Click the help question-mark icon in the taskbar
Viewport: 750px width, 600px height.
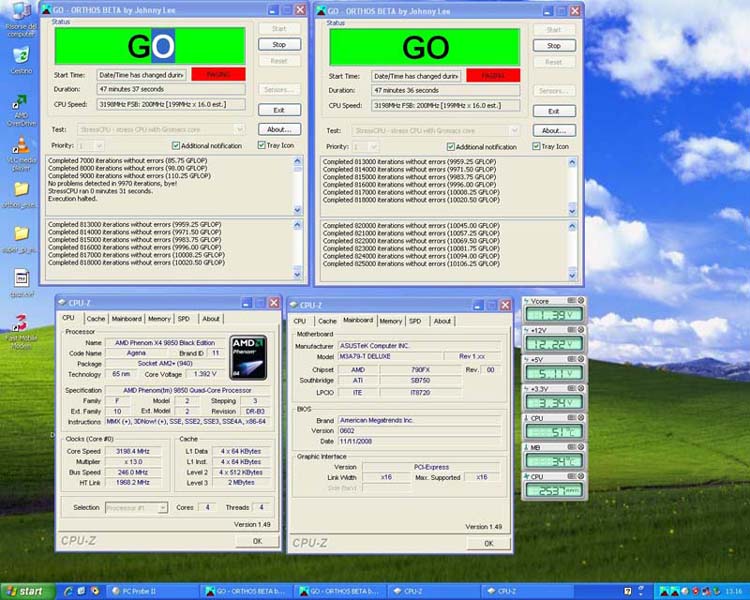click(628, 591)
